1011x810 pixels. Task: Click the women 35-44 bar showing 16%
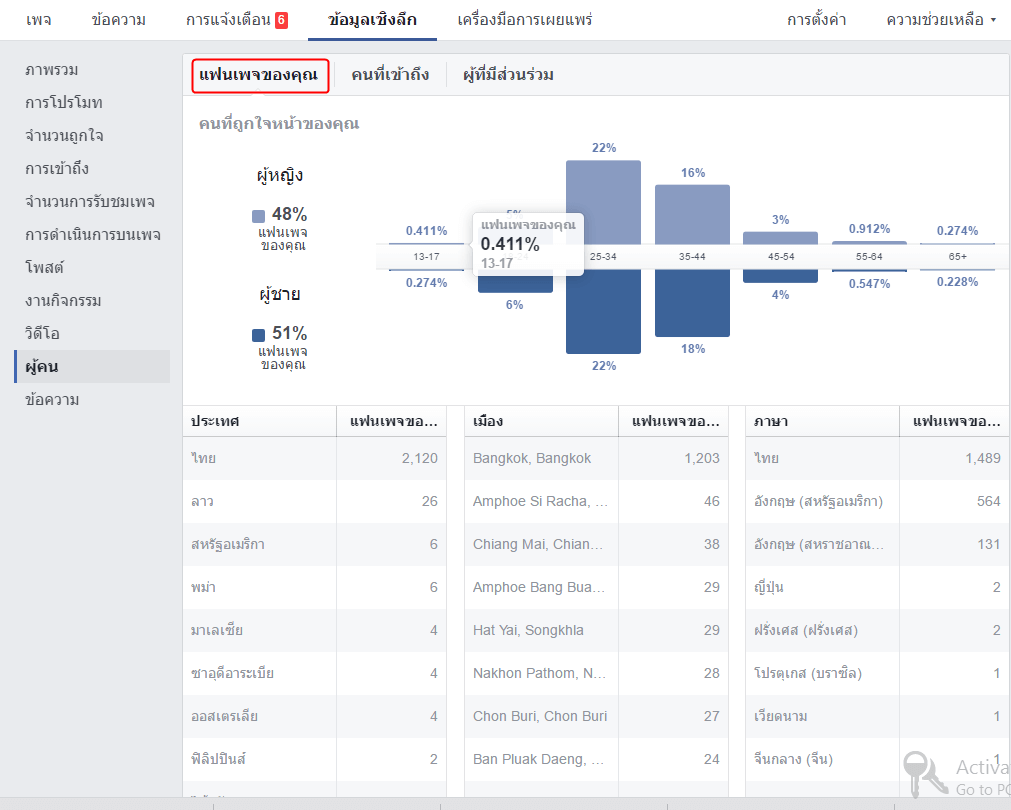click(692, 214)
